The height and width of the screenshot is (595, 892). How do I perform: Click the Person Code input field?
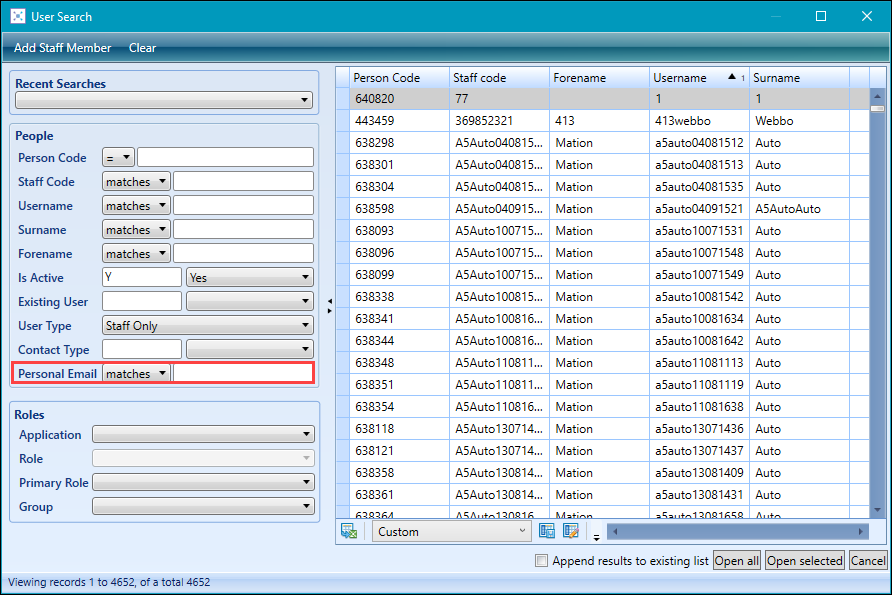[x=225, y=158]
